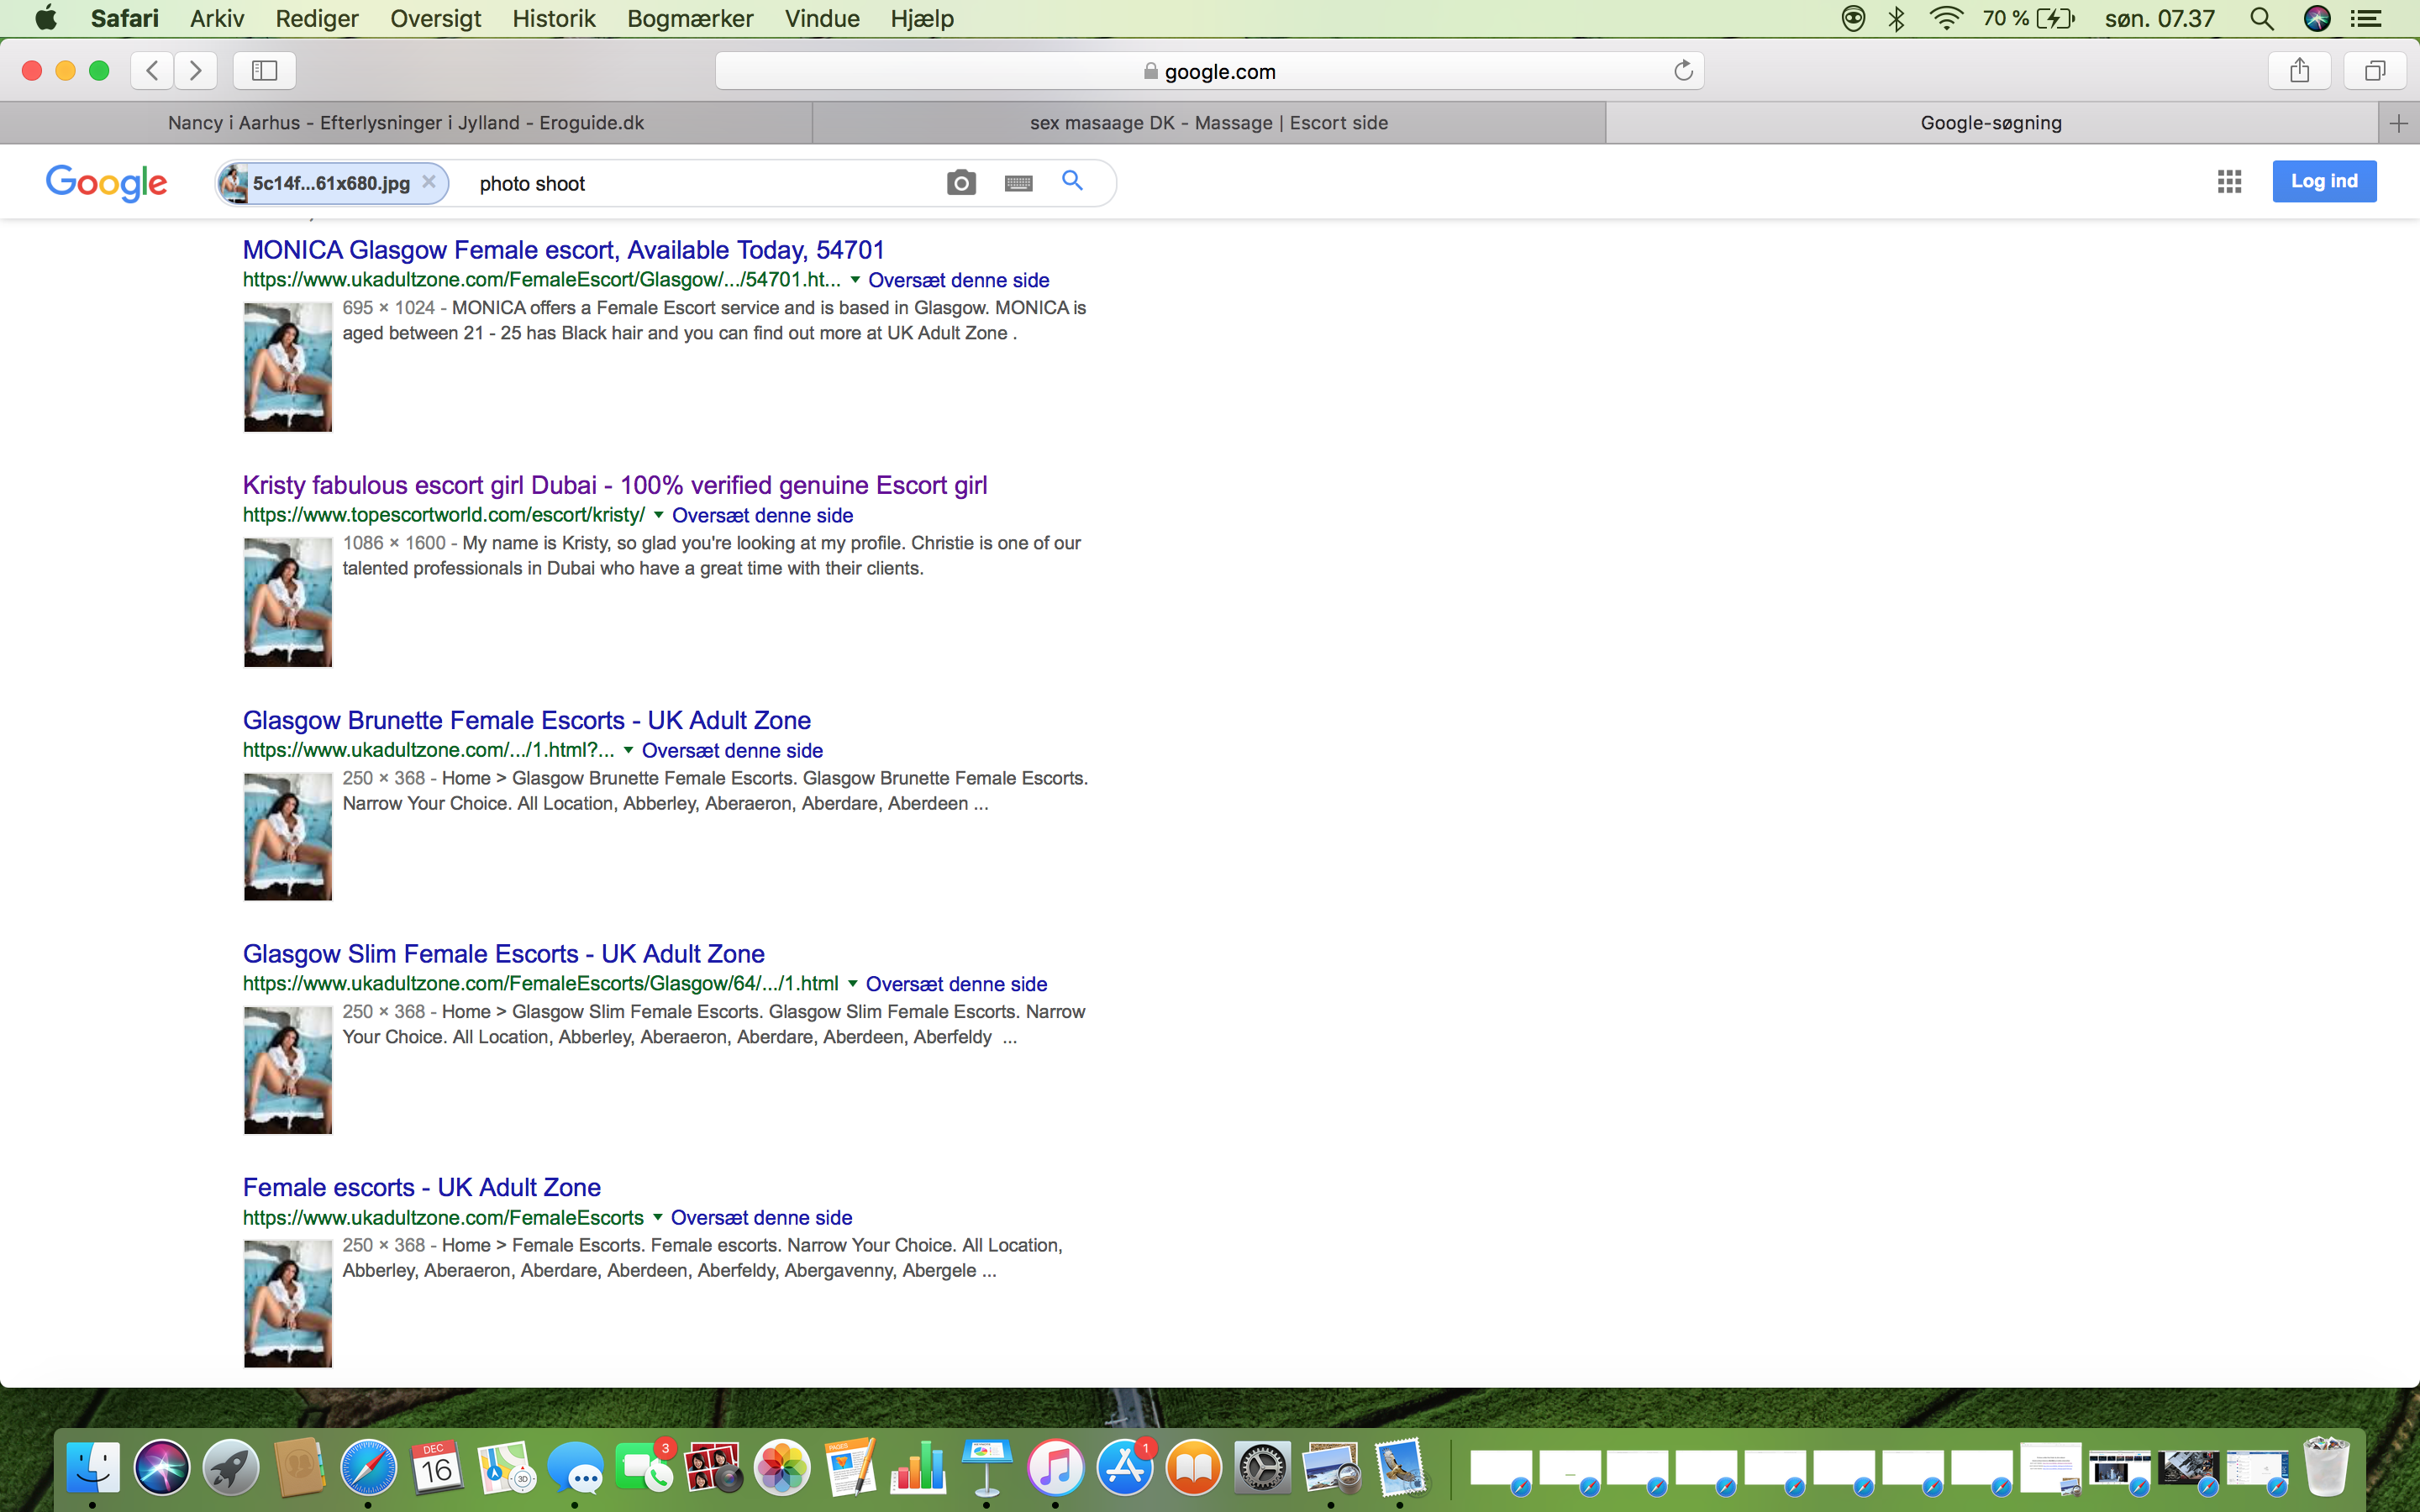Remove the uploaded 5c14f jpg image chip
Image resolution: width=2420 pixels, height=1512 pixels.
[x=429, y=182]
